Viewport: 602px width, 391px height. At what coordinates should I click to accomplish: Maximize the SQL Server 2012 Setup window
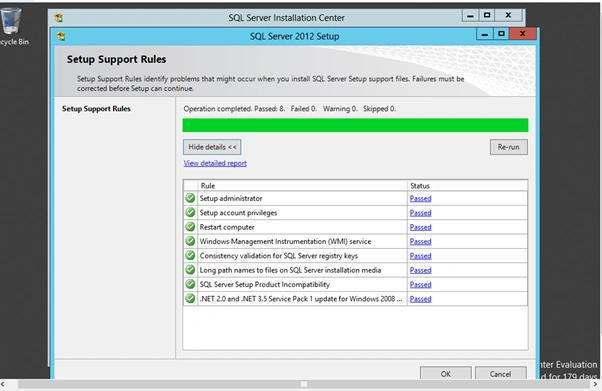click(501, 34)
